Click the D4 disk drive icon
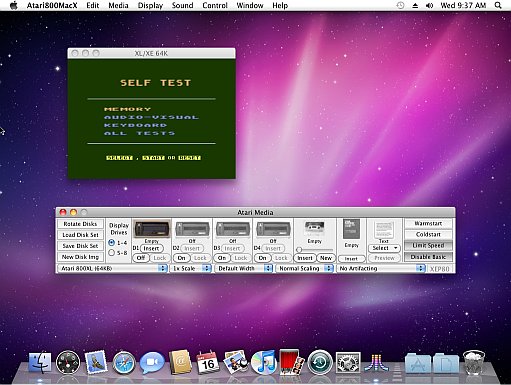Image resolution: width=511 pixels, height=385 pixels. [273, 229]
